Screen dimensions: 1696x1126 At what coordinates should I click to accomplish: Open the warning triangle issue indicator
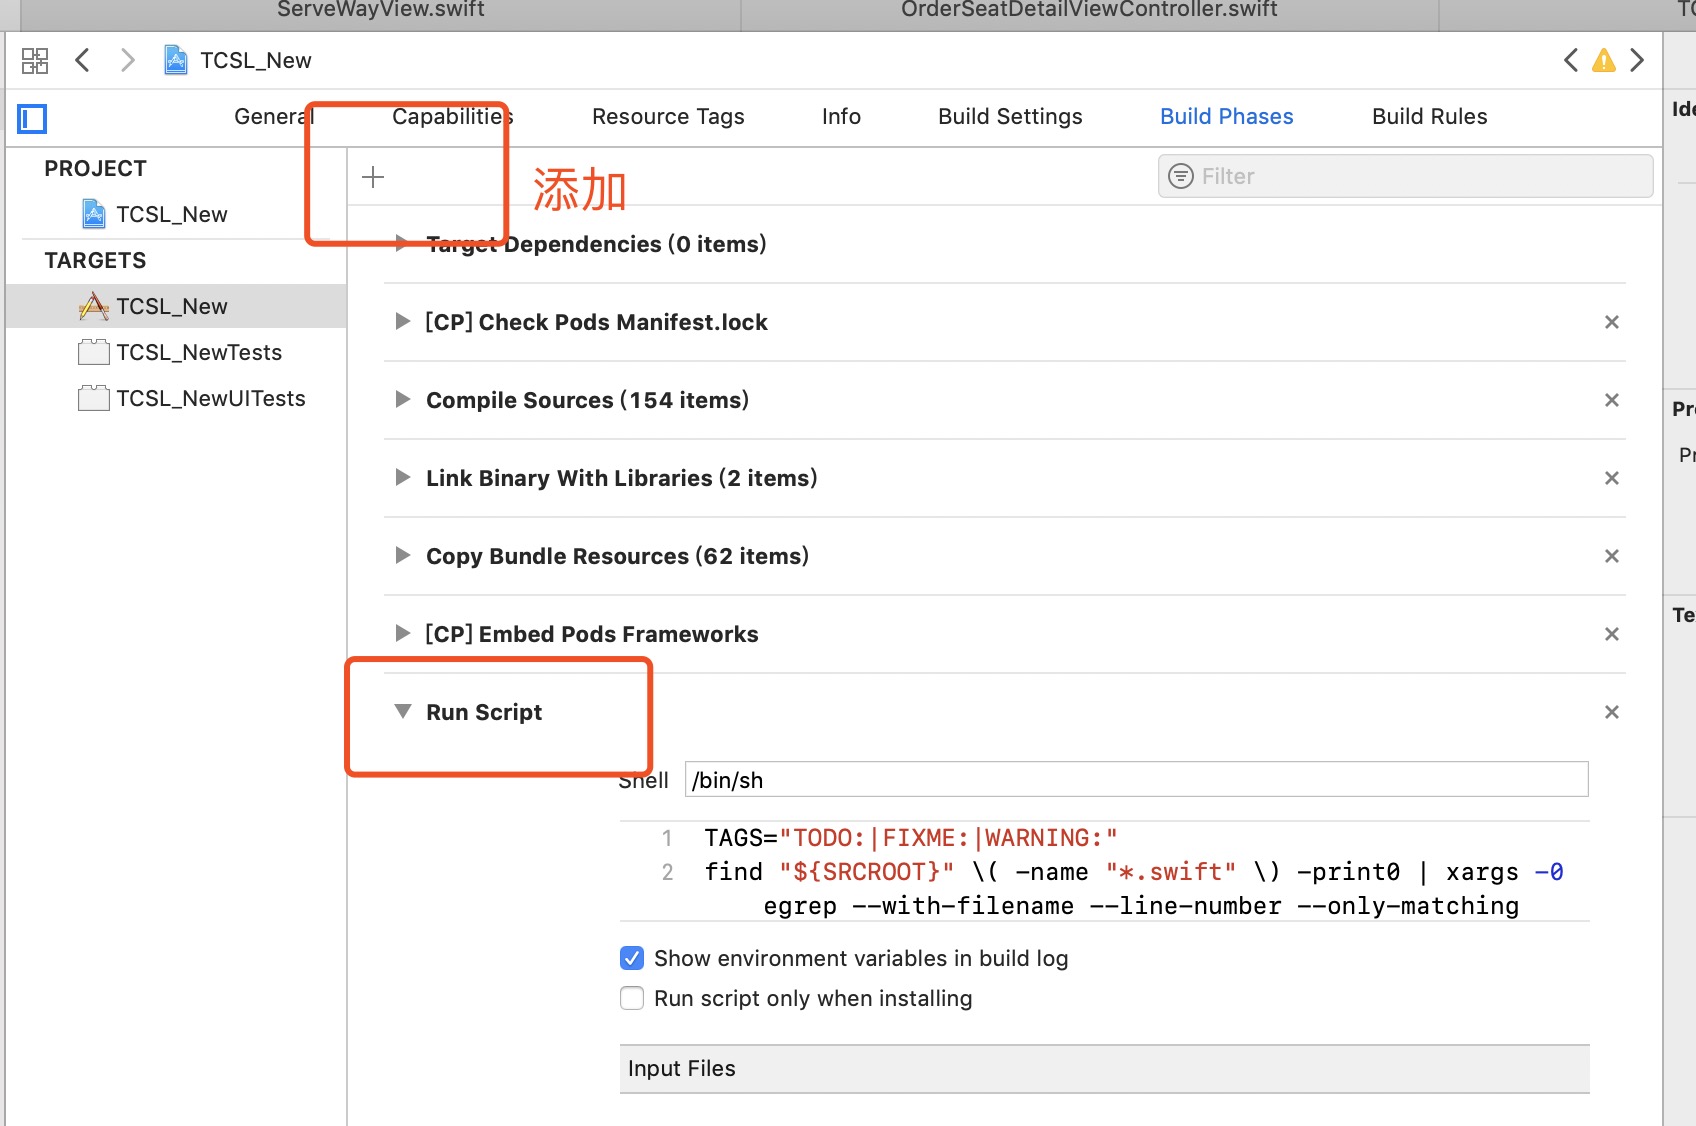[1604, 60]
